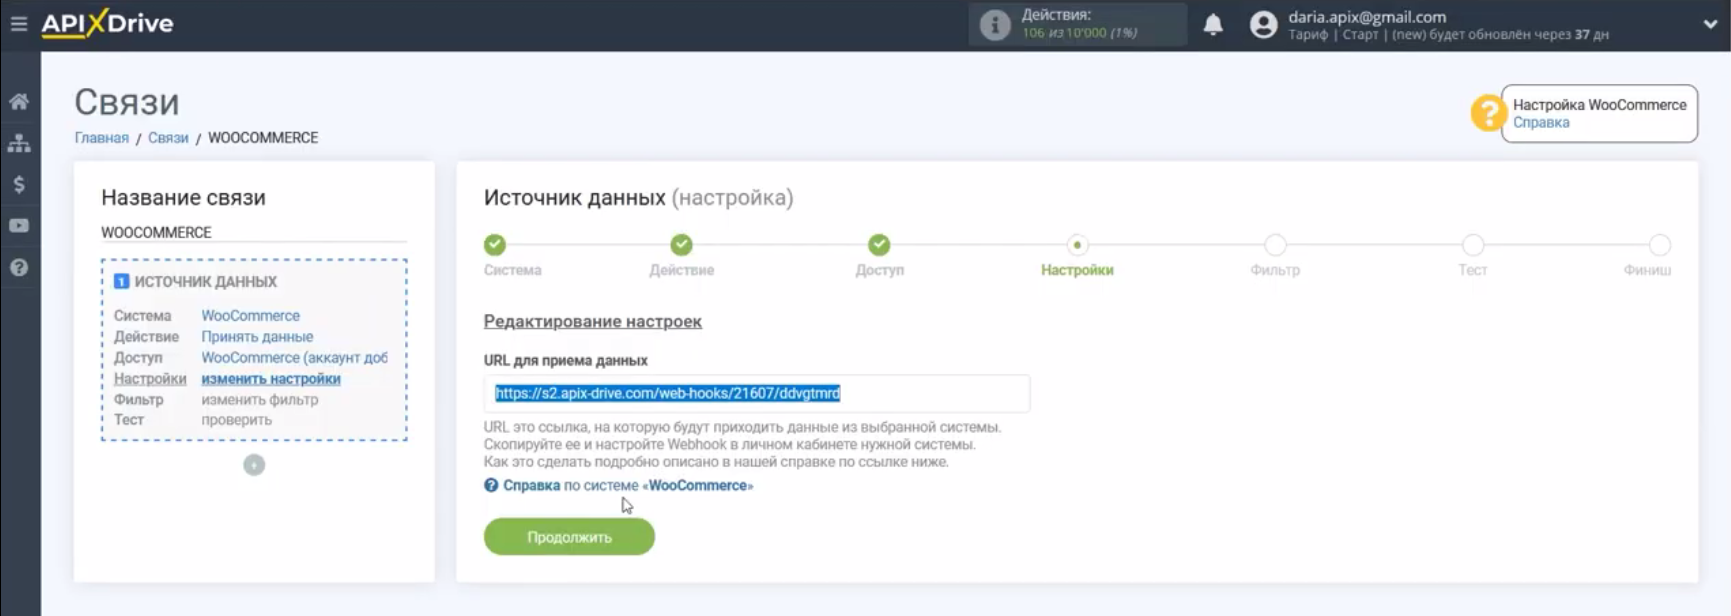Click daria.apix@gmail.com account name
The height and width of the screenshot is (616, 1731).
1367,17
